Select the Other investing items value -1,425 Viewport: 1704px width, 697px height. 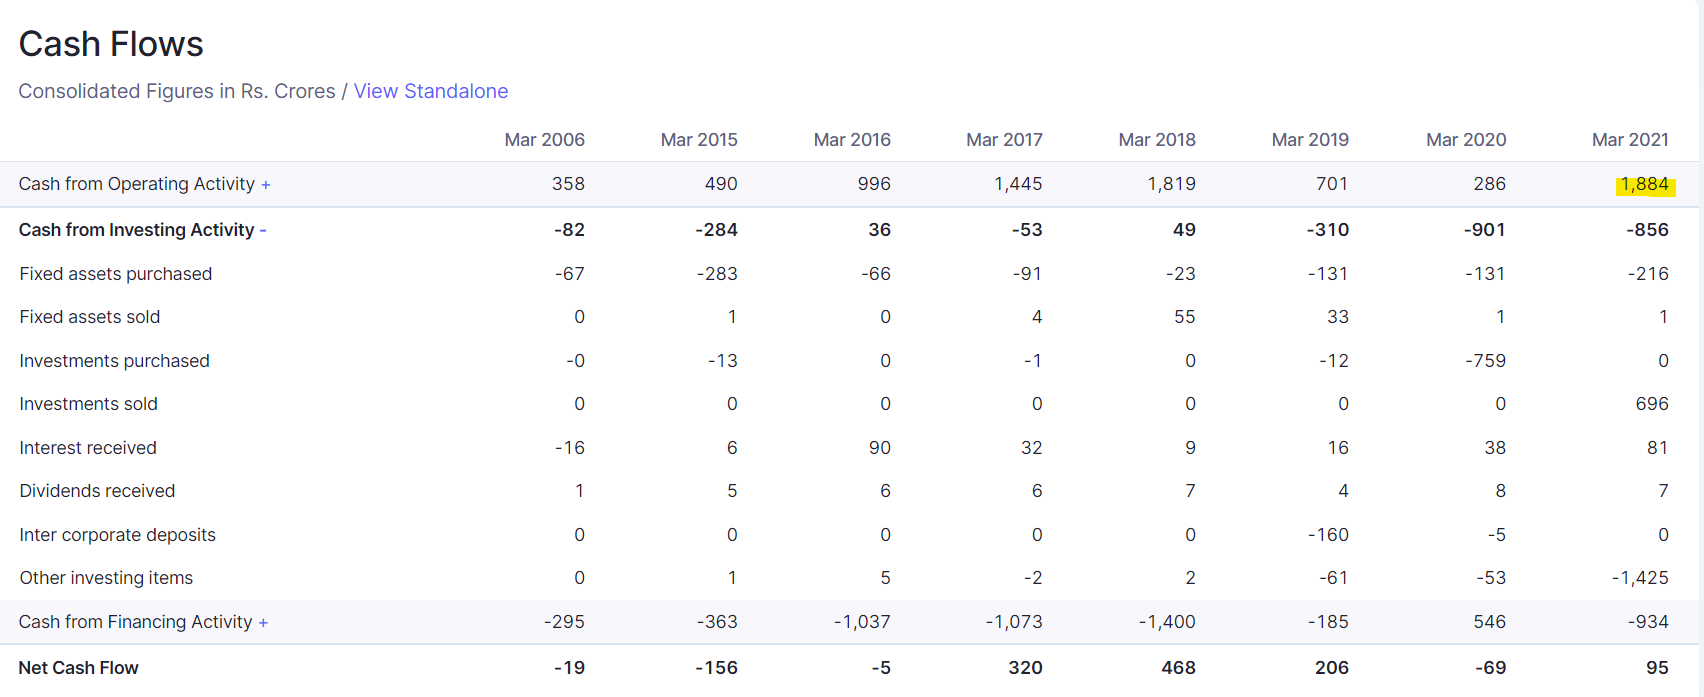(x=1639, y=578)
